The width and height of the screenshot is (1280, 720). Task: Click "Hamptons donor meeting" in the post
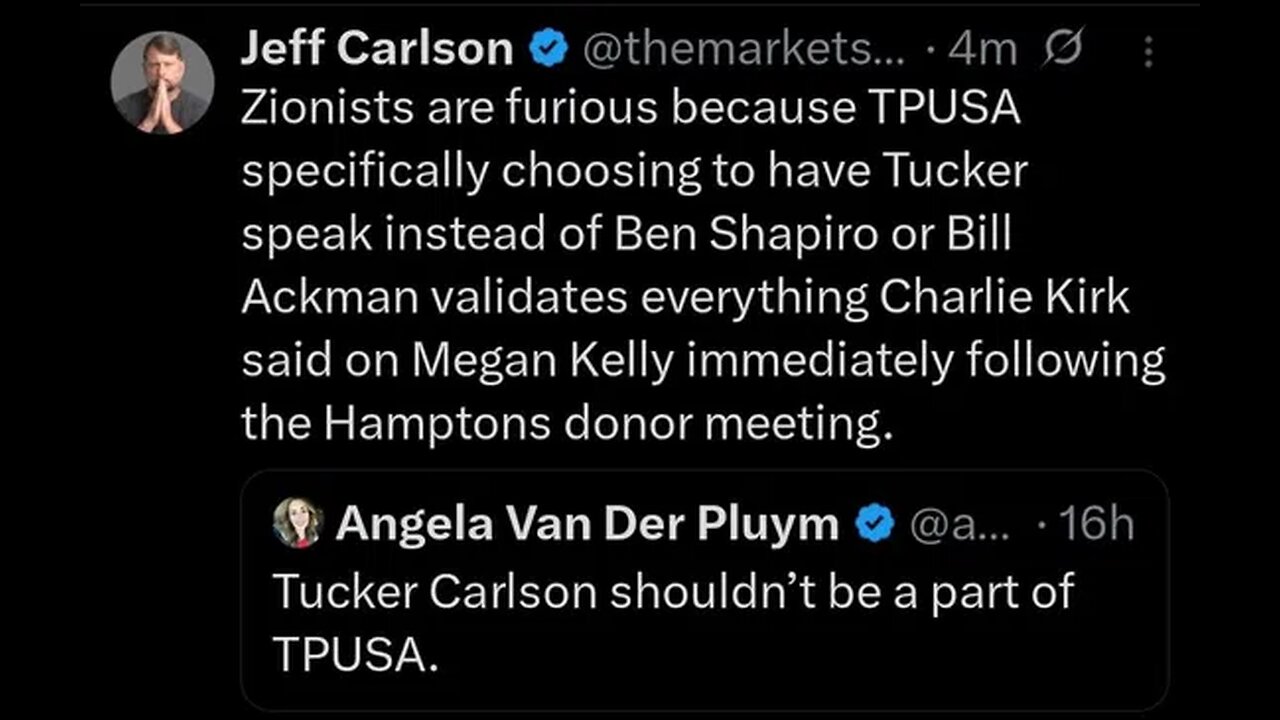click(605, 424)
